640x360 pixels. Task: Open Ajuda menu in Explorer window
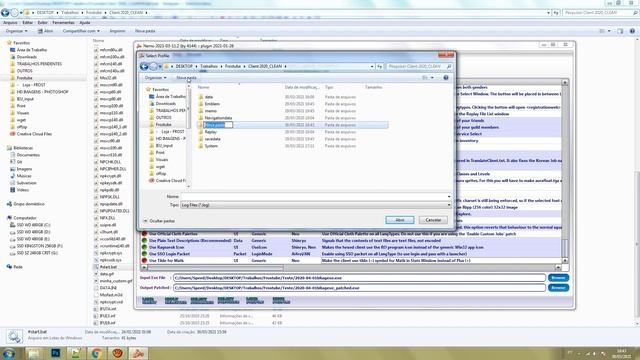pyautogui.click(x=84, y=23)
